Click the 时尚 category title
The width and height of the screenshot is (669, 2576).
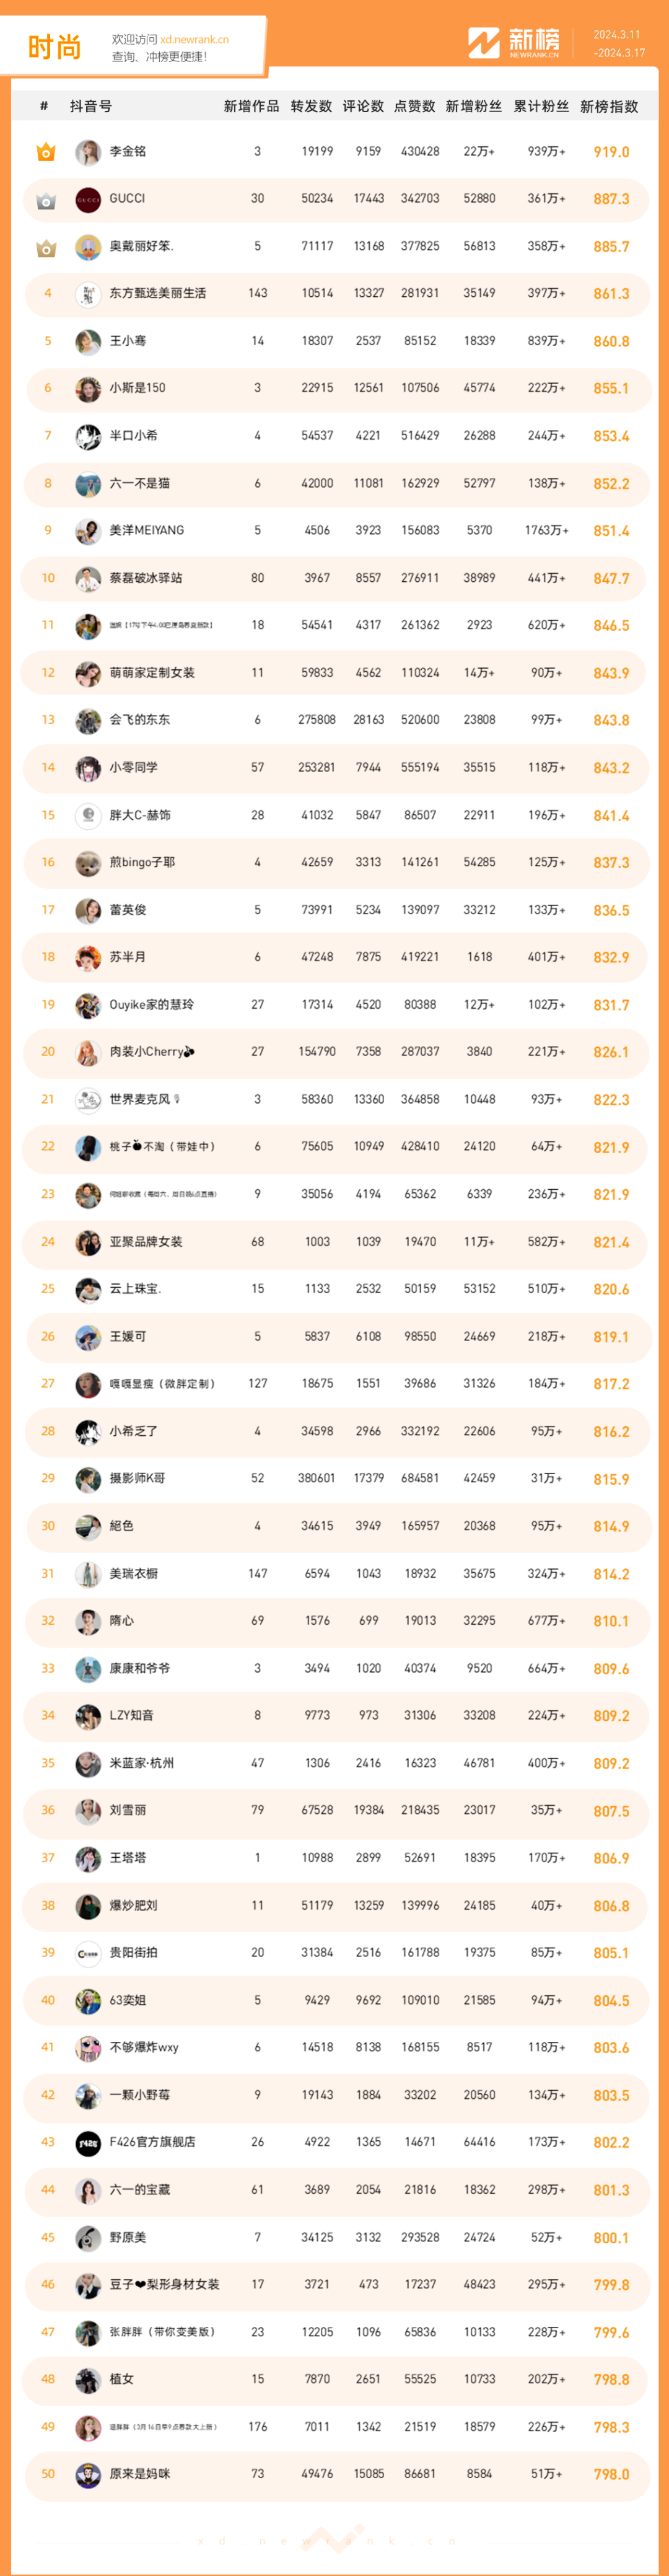point(55,47)
